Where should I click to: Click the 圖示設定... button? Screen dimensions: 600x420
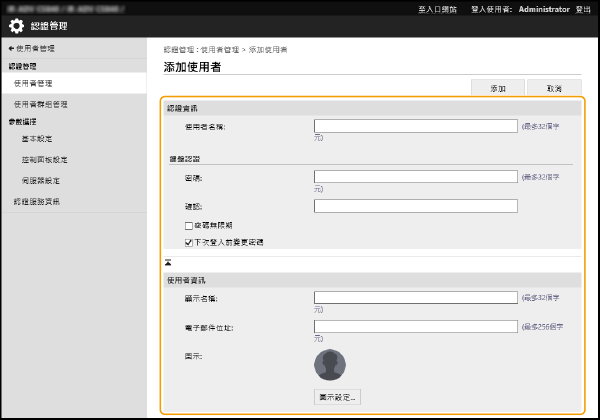pyautogui.click(x=336, y=397)
